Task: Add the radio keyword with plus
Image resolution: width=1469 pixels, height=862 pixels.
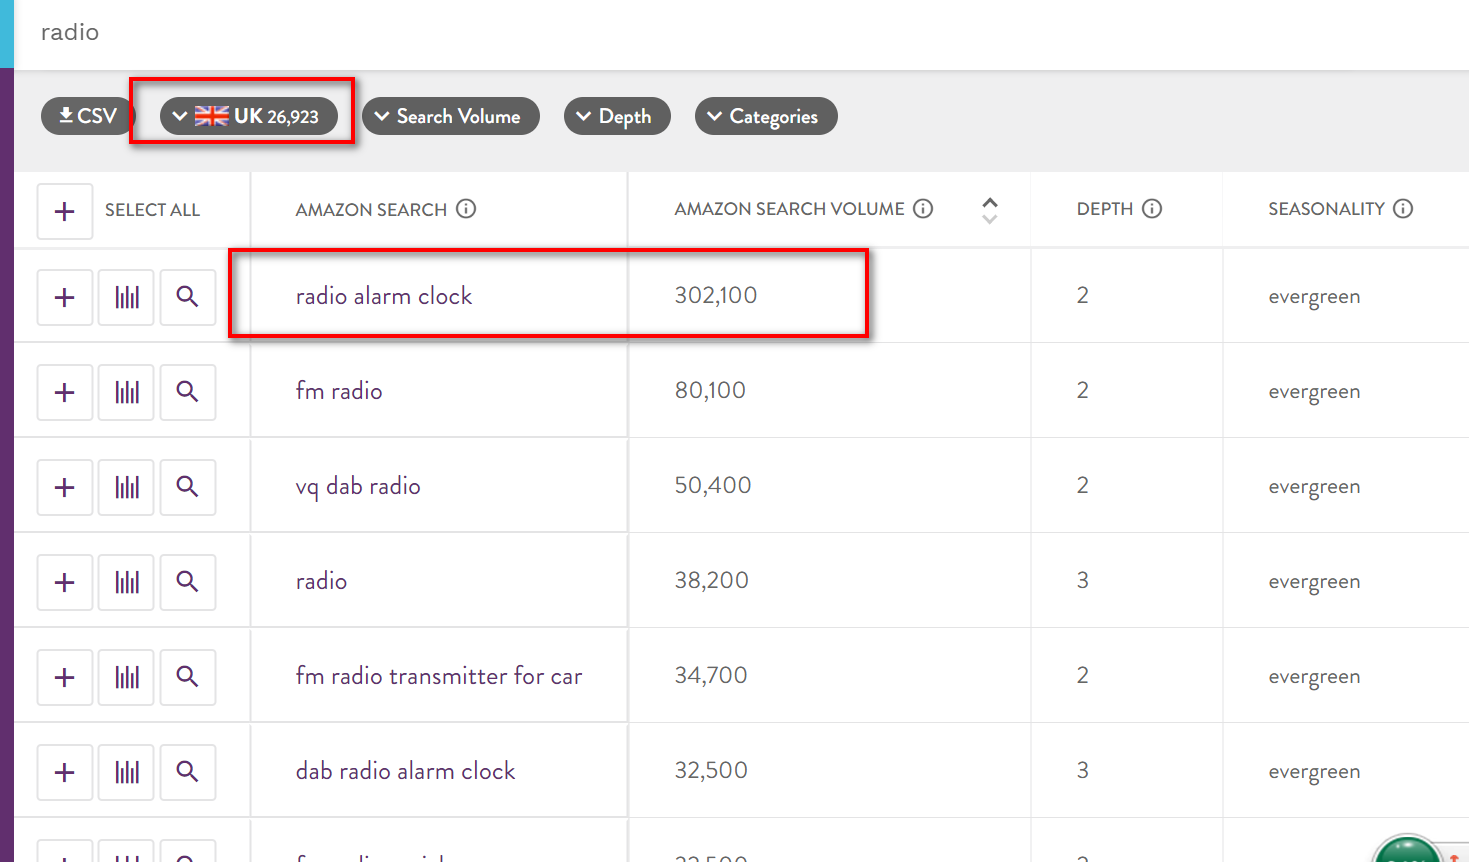Action: (65, 582)
